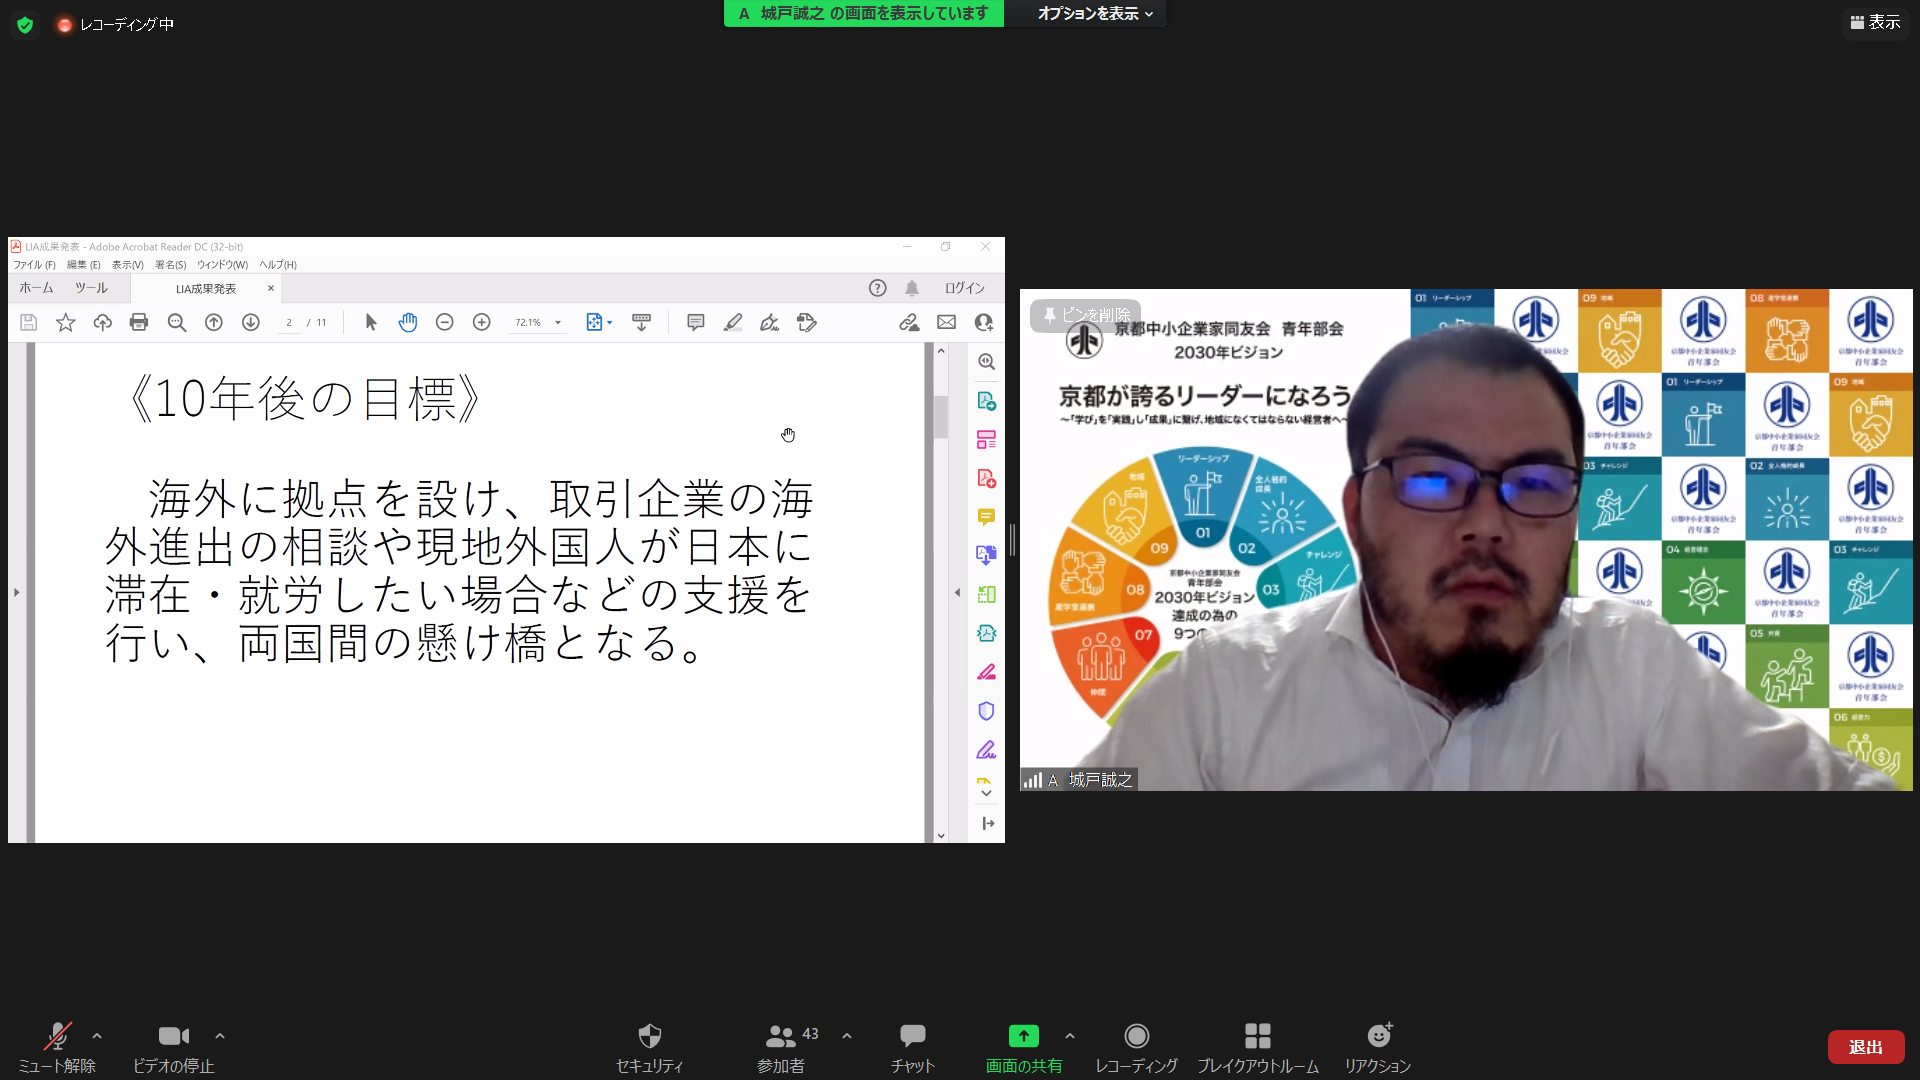This screenshot has height=1080, width=1920.
Task: Open ヘルプ menu in Acrobat
Action: point(278,265)
